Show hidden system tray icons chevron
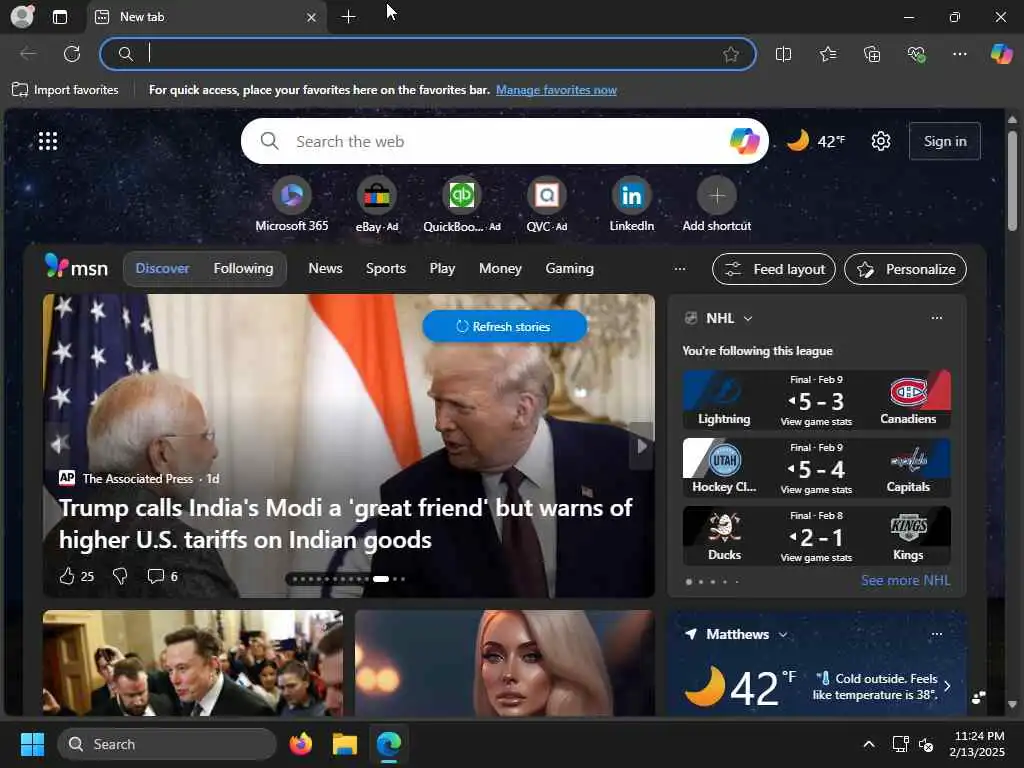 (869, 744)
